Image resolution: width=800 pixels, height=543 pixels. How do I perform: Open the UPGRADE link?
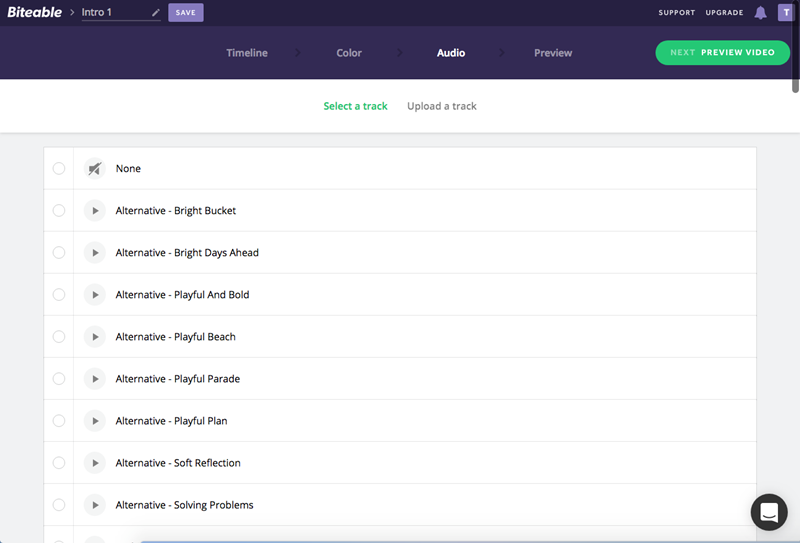coord(724,13)
